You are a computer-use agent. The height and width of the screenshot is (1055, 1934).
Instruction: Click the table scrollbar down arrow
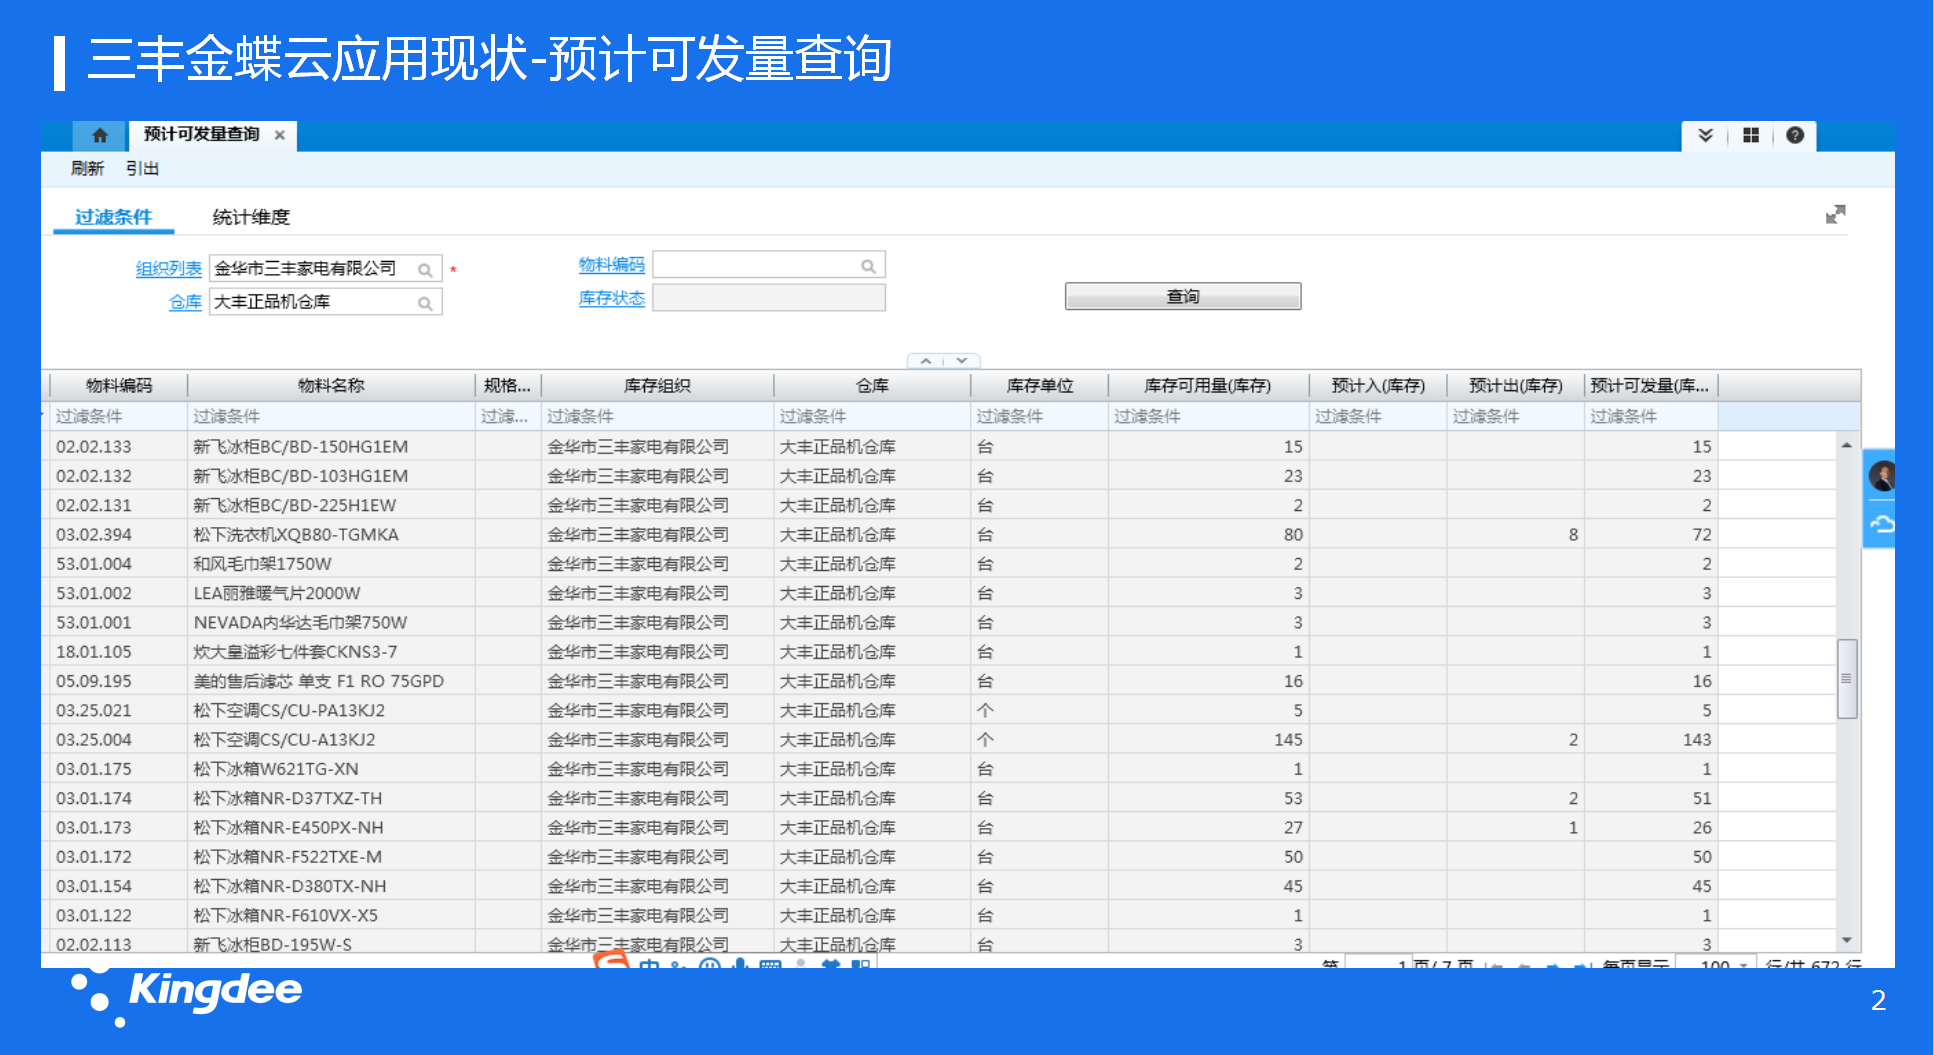coord(1847,940)
